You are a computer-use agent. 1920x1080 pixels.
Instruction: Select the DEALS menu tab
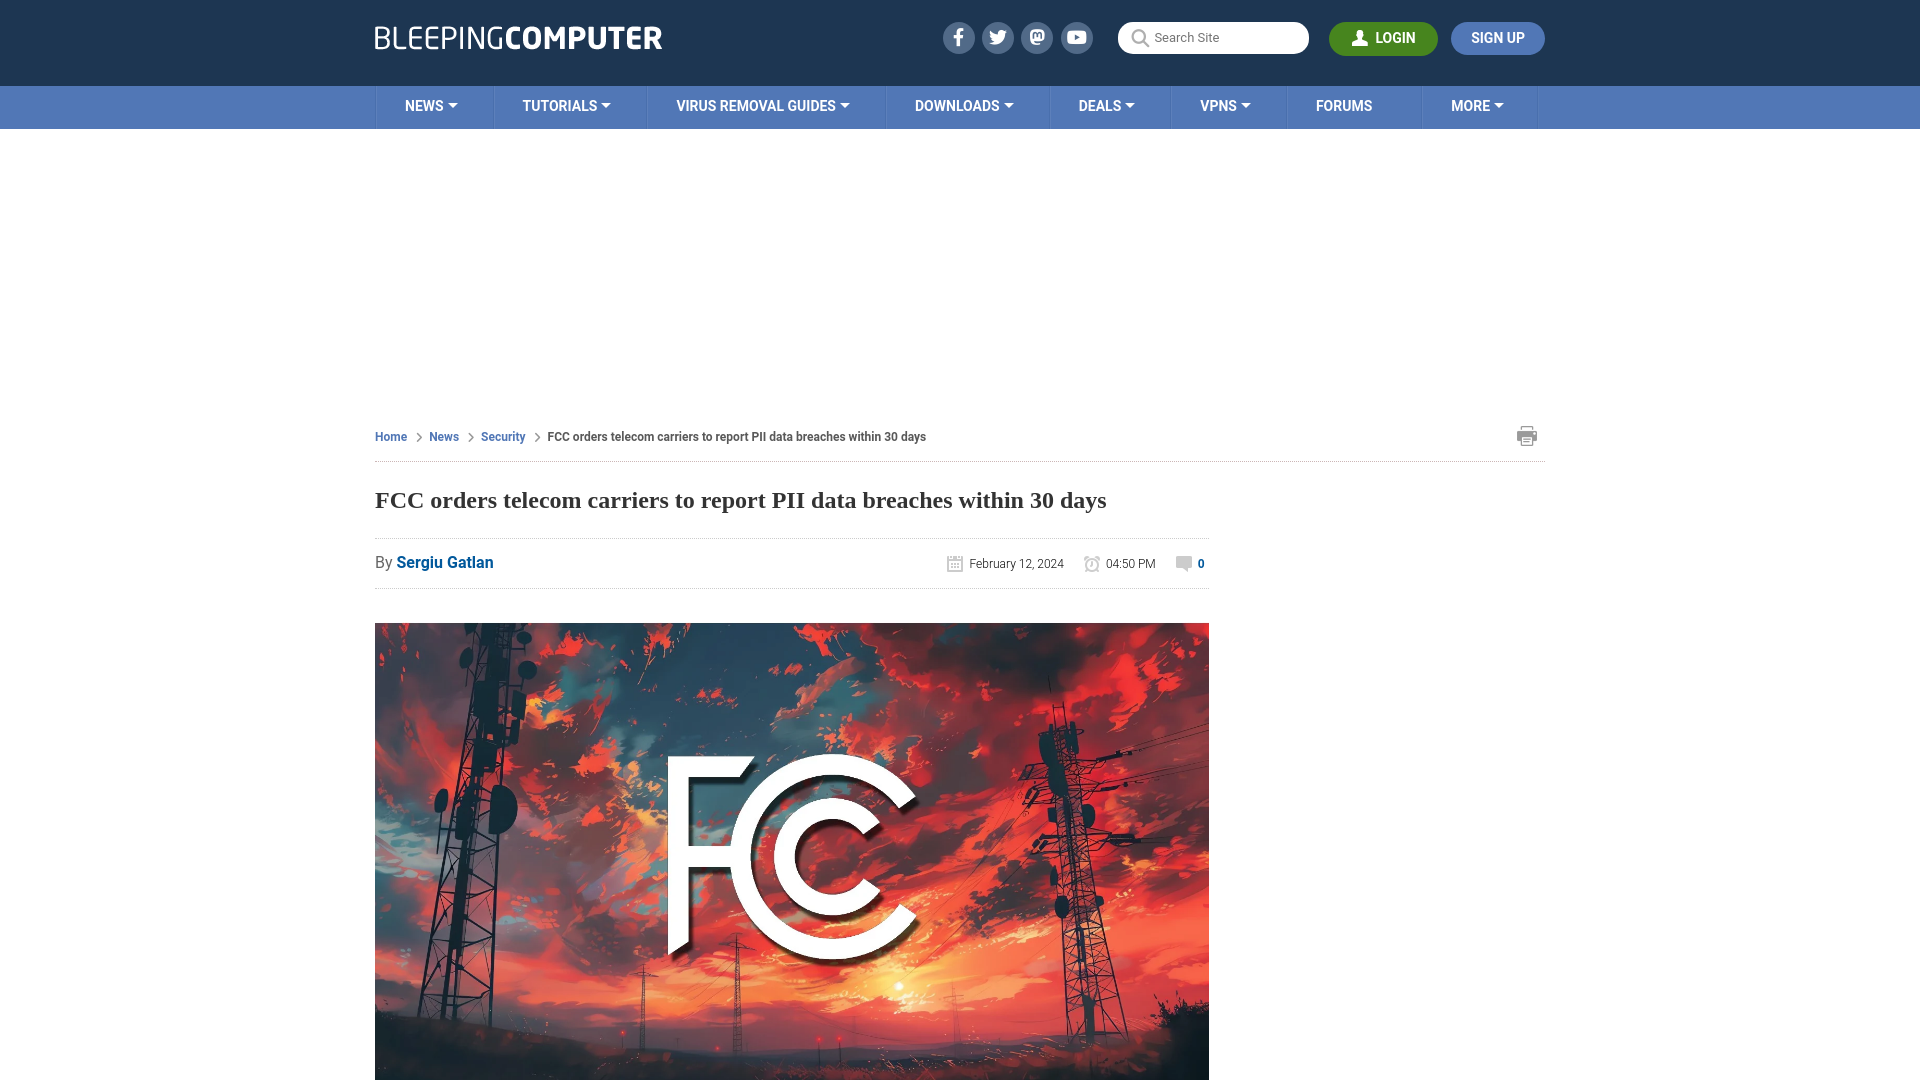pyautogui.click(x=1105, y=105)
